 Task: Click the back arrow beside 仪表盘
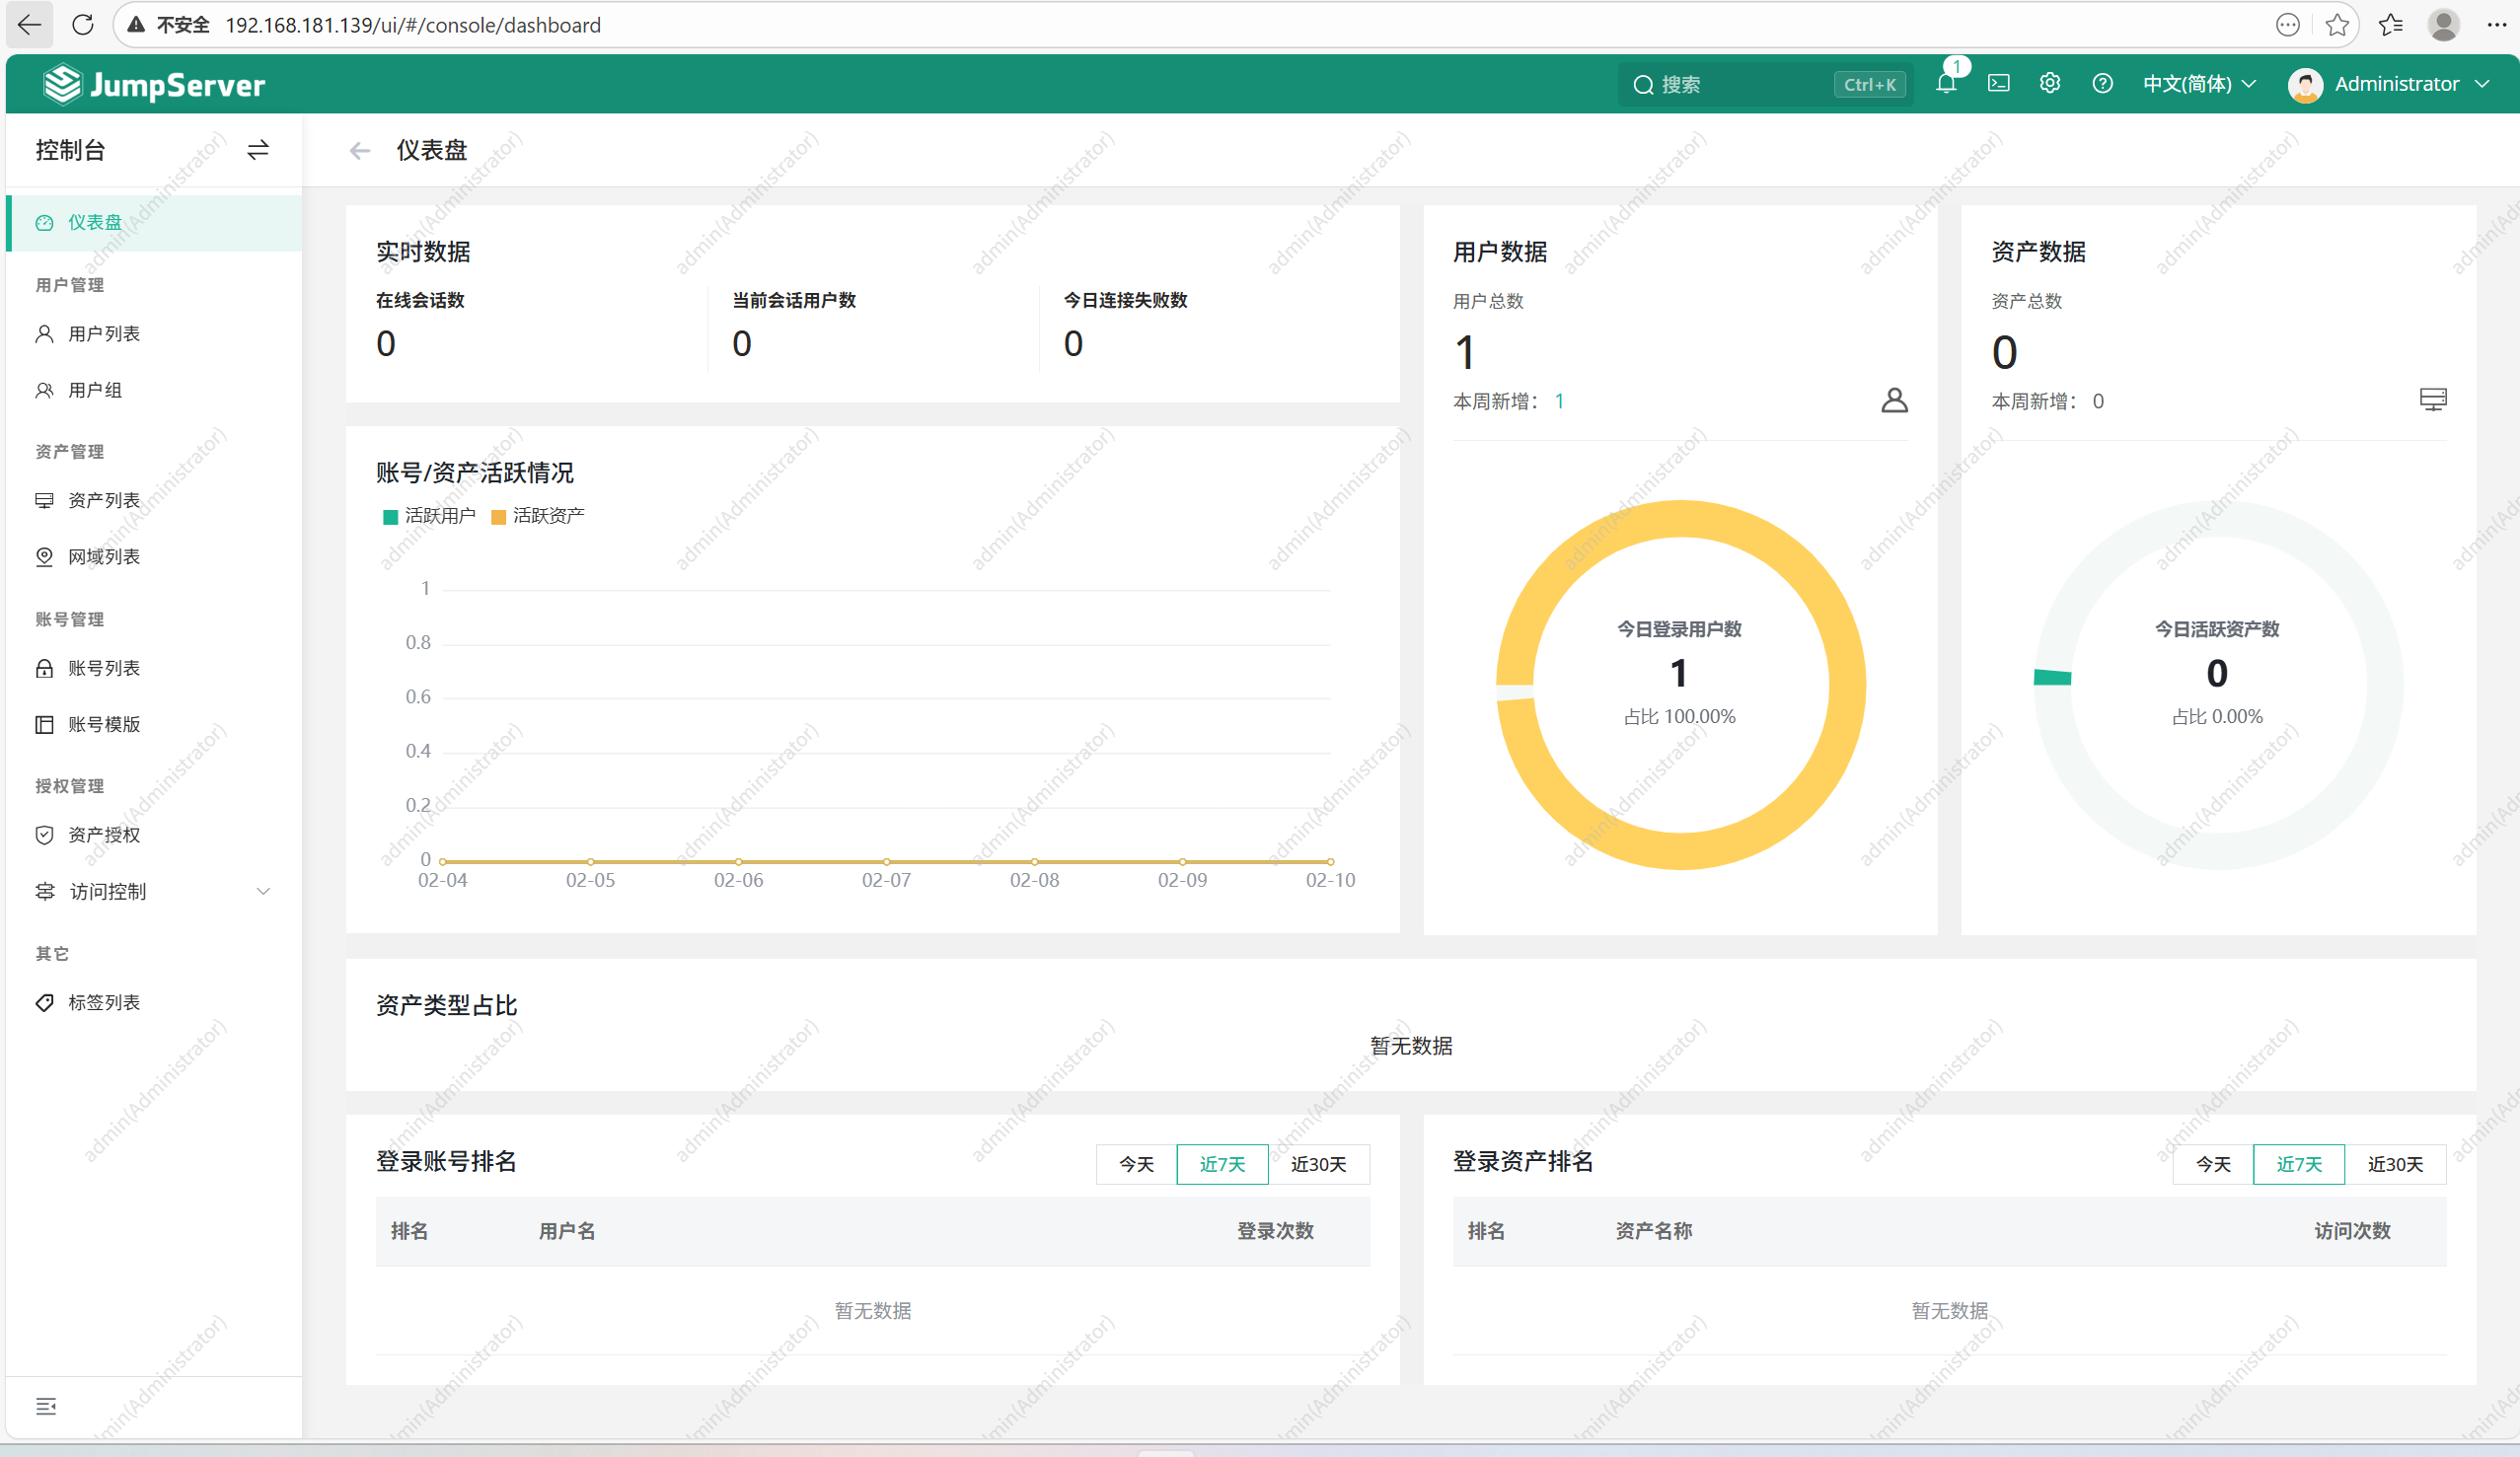tap(360, 151)
